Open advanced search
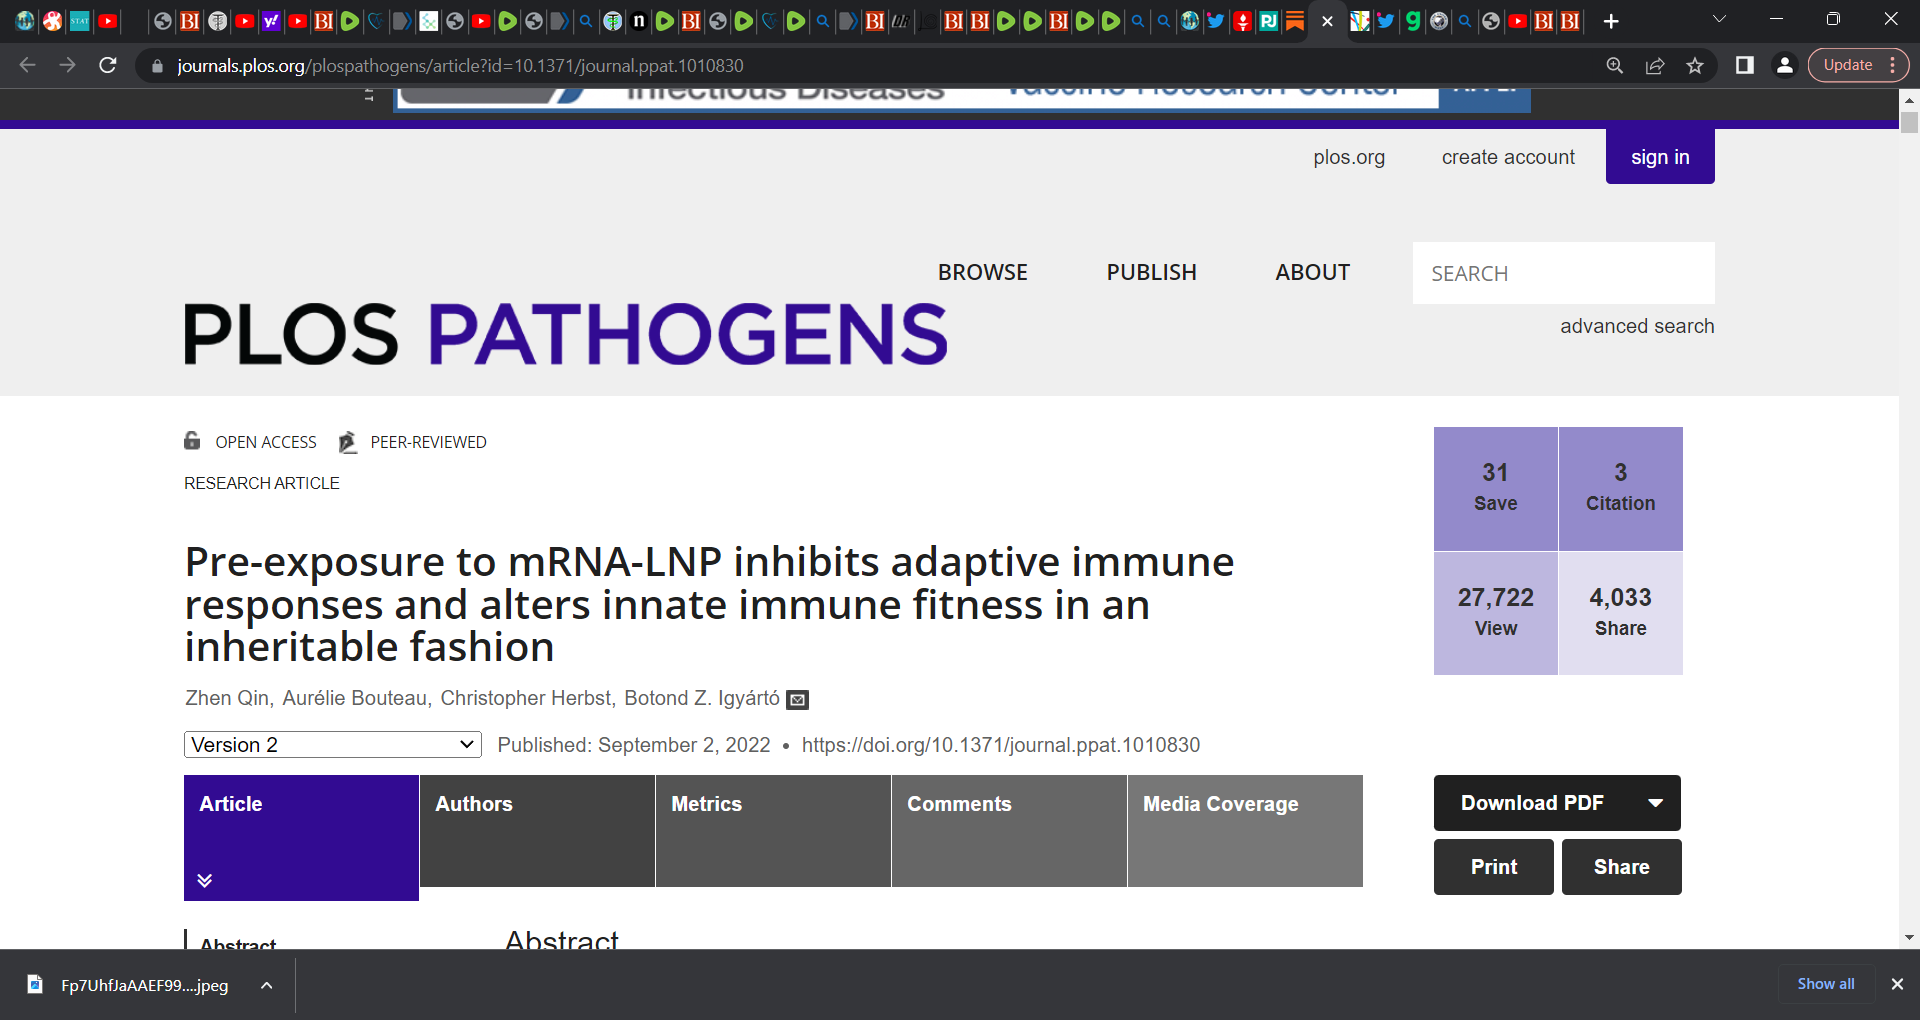This screenshot has height=1020, width=1920. [1637, 326]
